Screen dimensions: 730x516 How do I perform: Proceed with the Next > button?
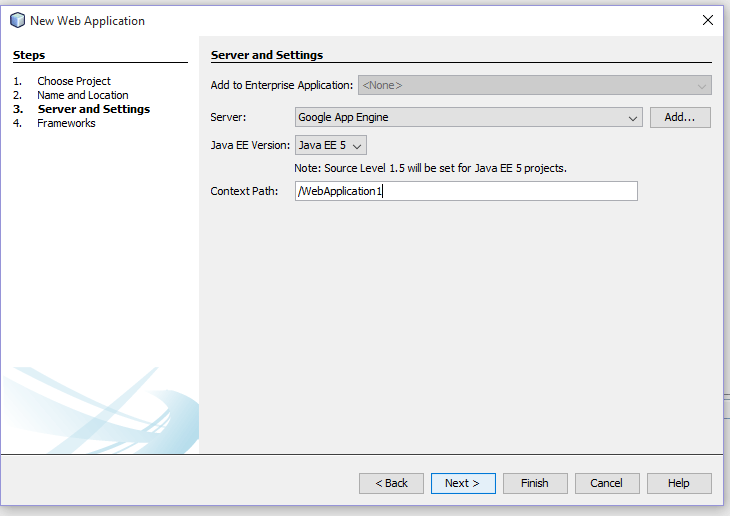[463, 483]
